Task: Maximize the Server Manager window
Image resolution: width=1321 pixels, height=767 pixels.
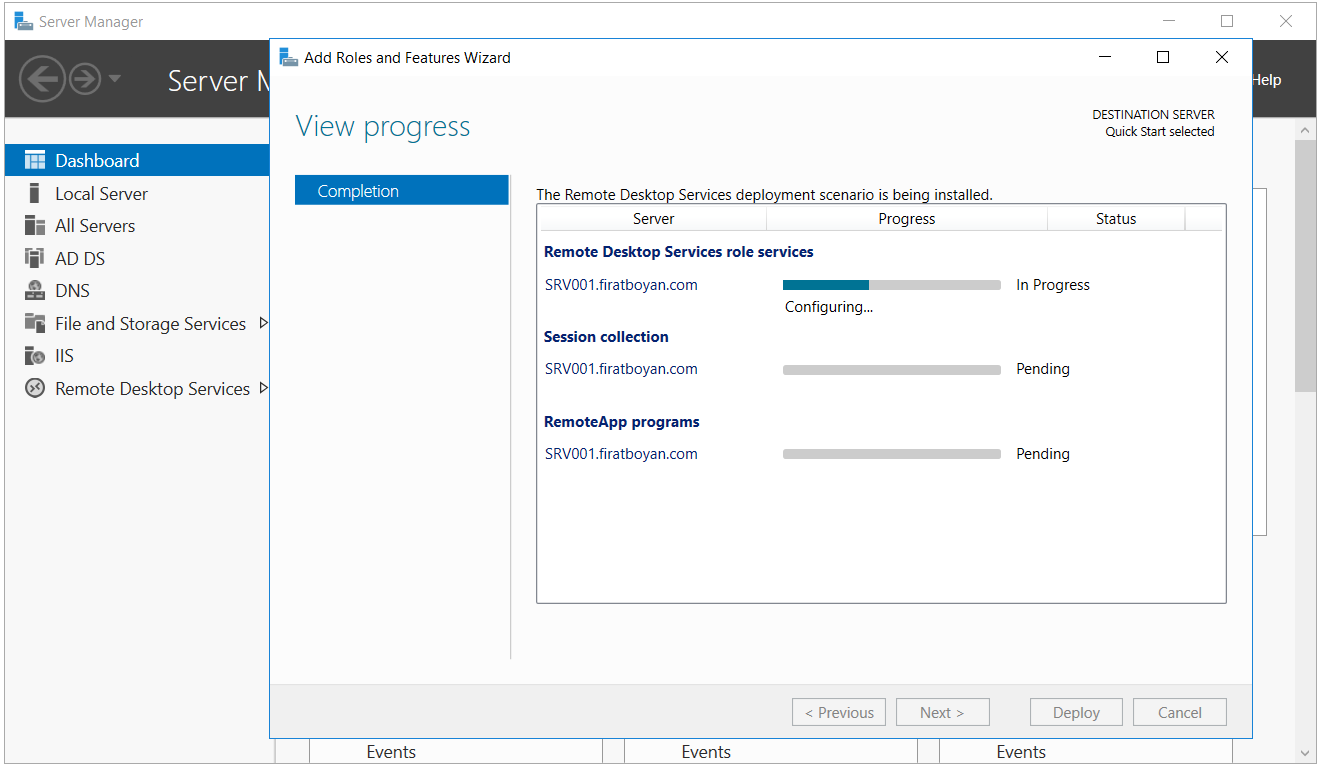Action: [x=1227, y=21]
